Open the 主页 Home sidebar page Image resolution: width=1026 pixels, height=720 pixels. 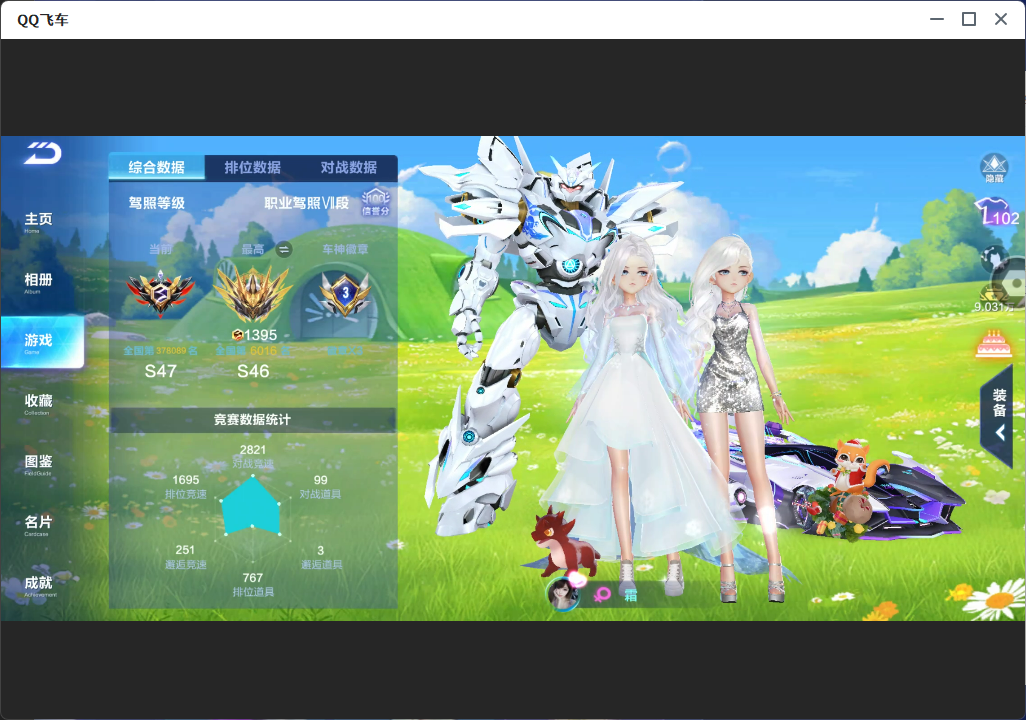coord(38,222)
